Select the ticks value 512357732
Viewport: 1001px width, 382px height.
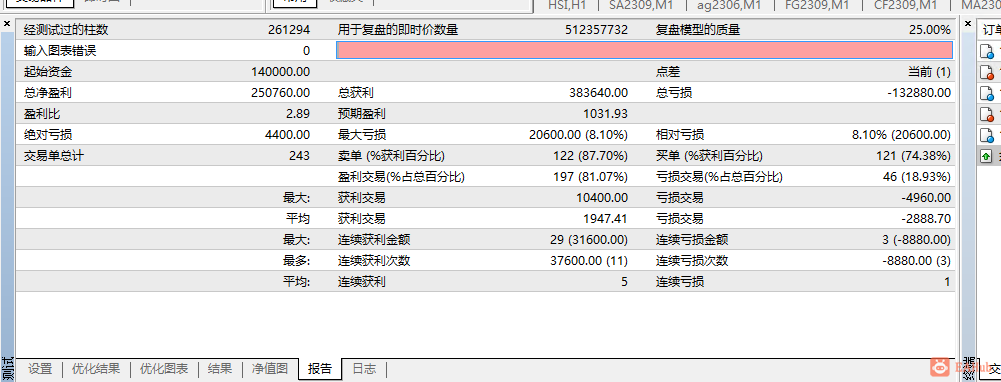tap(596, 30)
